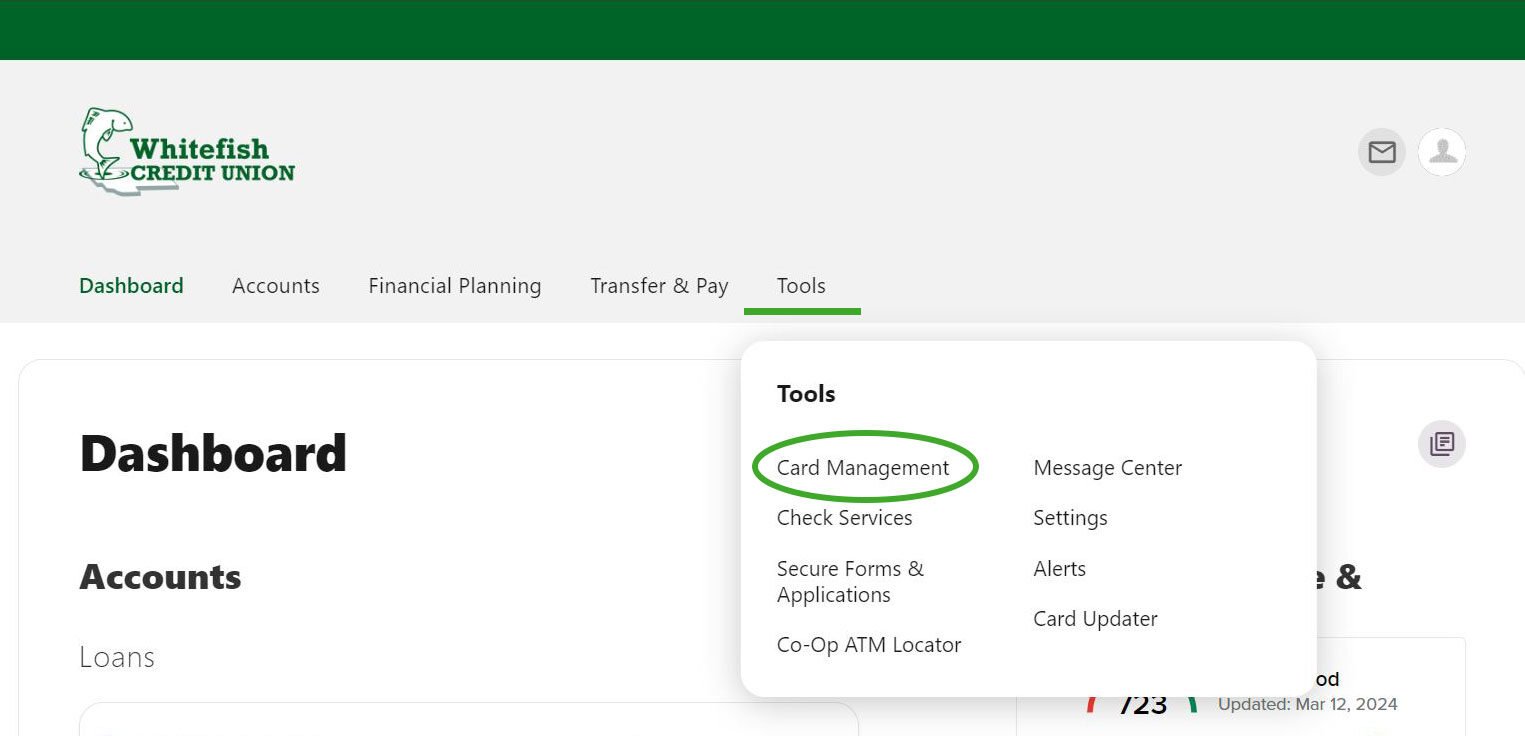Click the Tools heading in dropdown panel
This screenshot has height=736, width=1525.
(x=806, y=394)
